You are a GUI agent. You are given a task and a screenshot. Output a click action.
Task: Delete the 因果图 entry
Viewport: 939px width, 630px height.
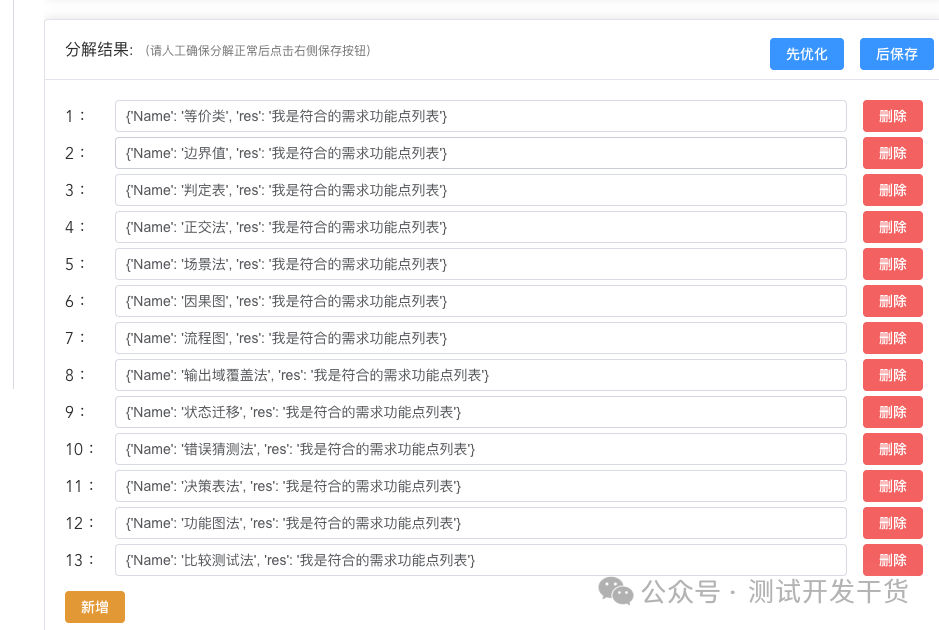click(x=891, y=301)
